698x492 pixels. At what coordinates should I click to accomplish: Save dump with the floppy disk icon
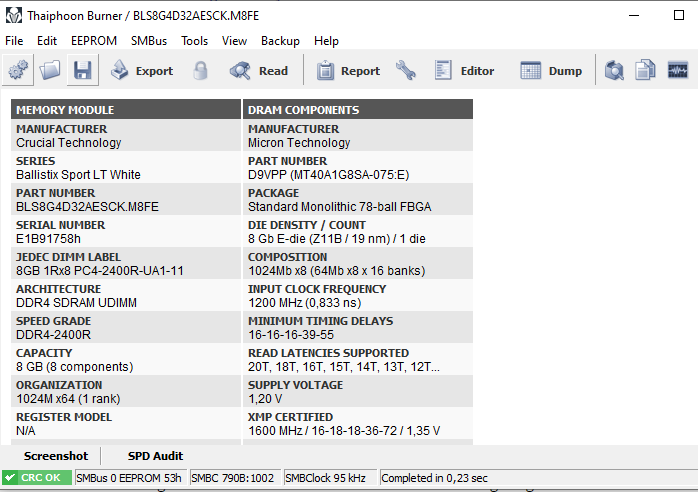82,70
